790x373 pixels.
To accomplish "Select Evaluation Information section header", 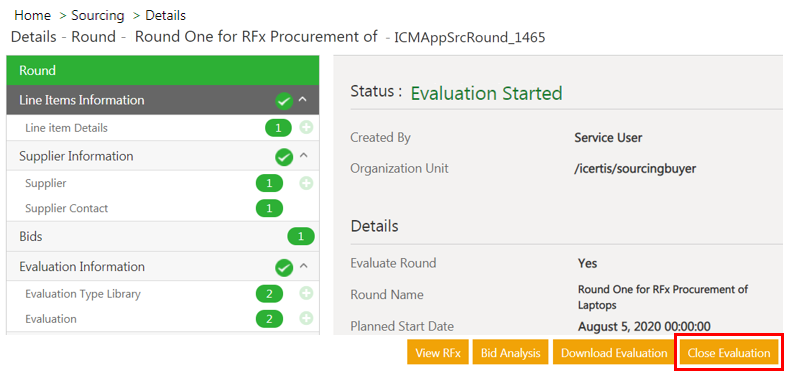I will (163, 266).
